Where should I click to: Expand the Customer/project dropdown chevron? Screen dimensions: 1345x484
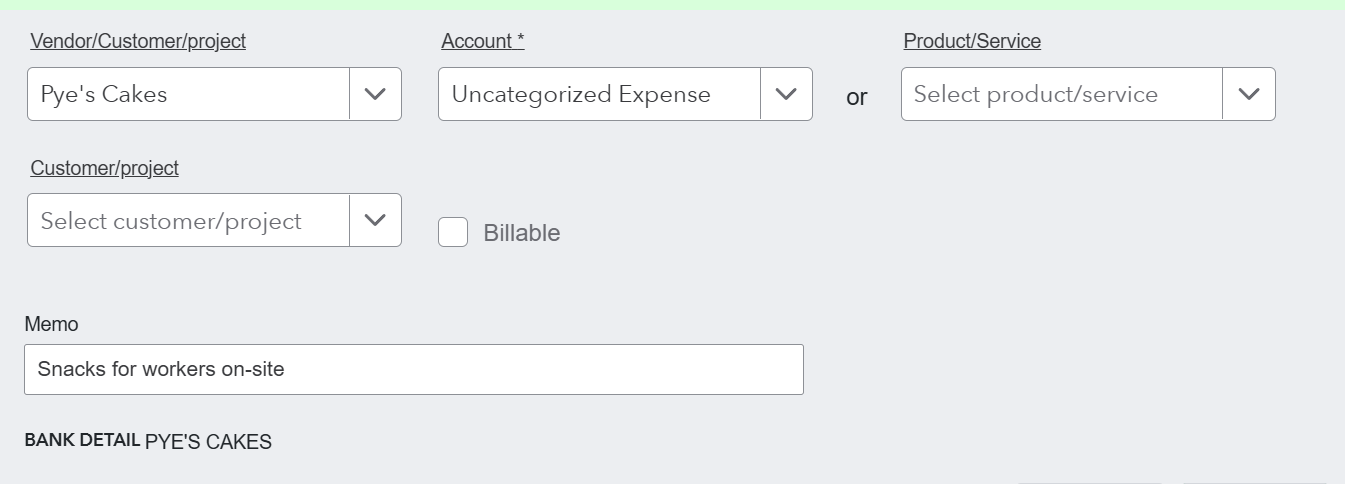[x=375, y=220]
